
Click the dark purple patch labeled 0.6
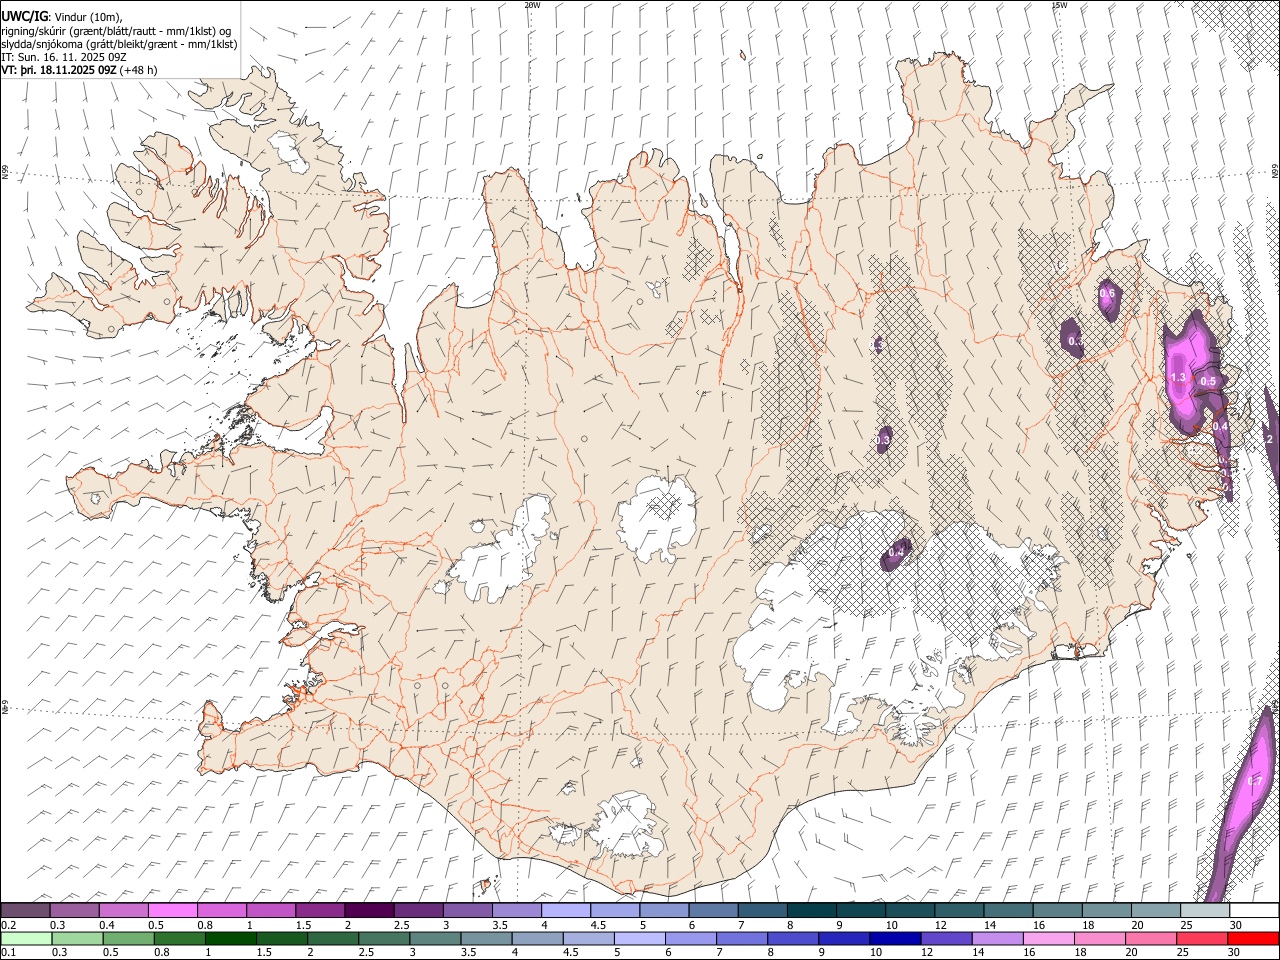point(1108,298)
